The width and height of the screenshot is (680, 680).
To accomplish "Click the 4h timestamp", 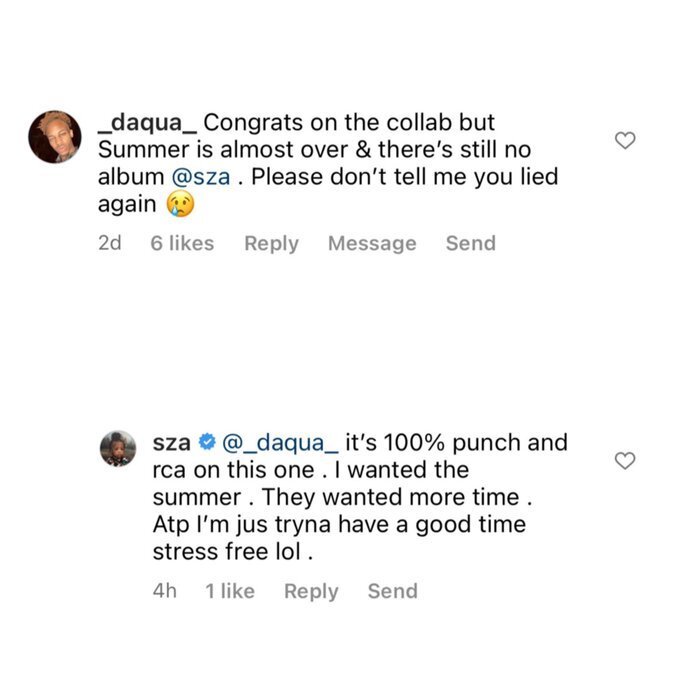I will 165,591.
